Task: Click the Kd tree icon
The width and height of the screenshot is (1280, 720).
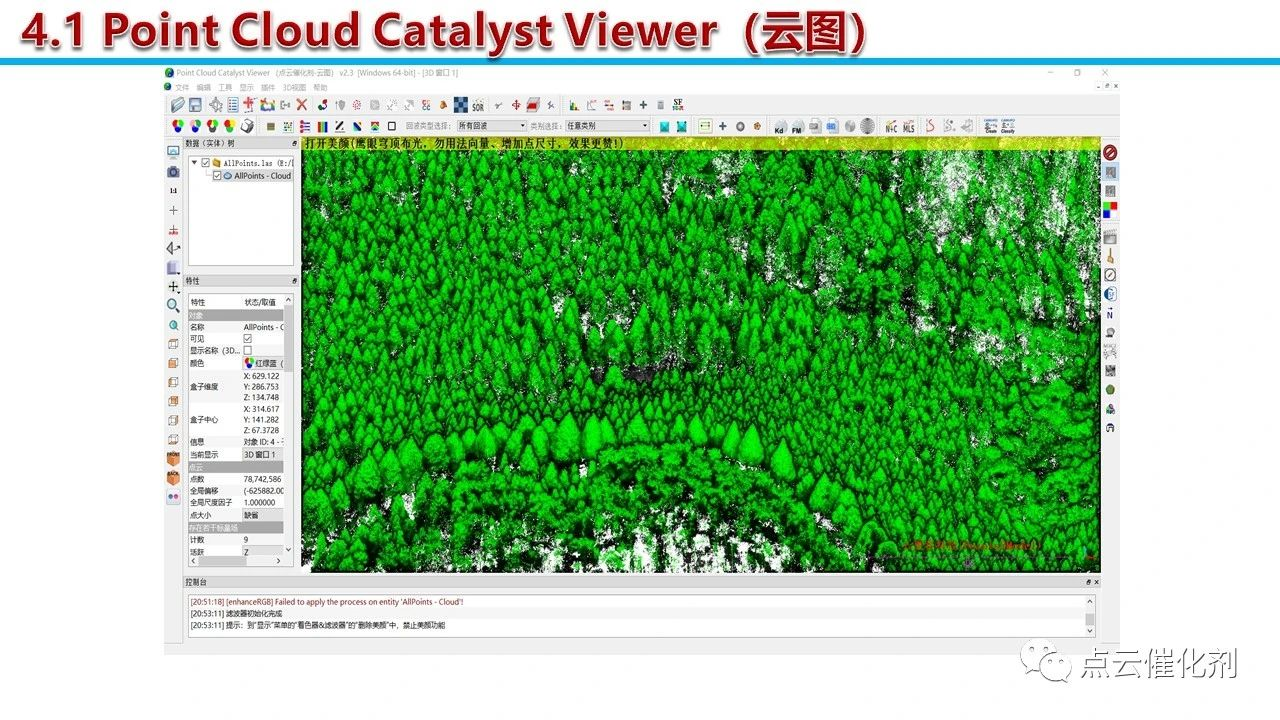Action: pyautogui.click(x=779, y=127)
